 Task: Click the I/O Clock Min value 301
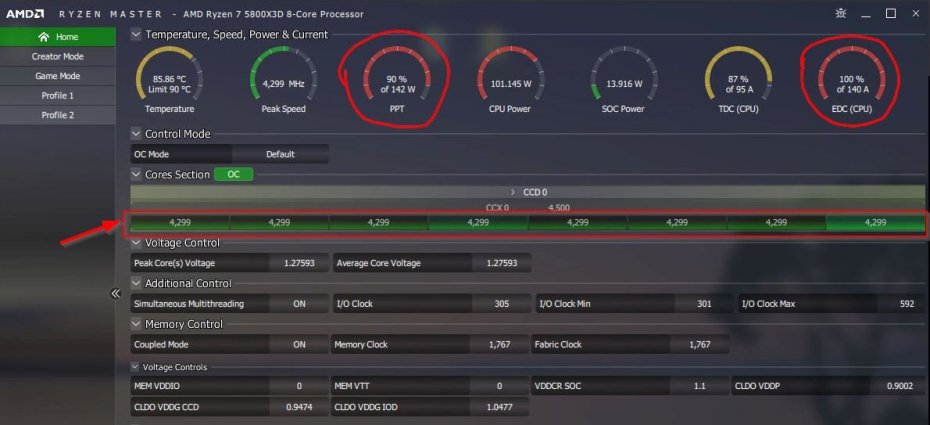pos(703,303)
